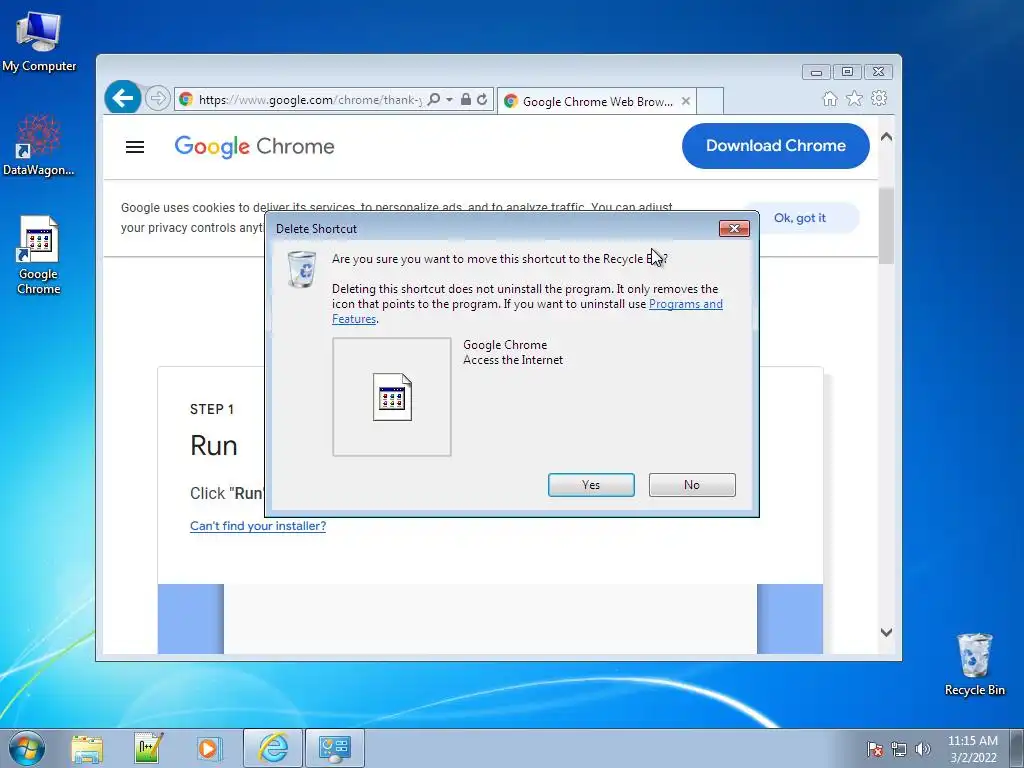The height and width of the screenshot is (768, 1024).
Task: Open Windows Media Player from taskbar
Action: pyautogui.click(x=209, y=748)
